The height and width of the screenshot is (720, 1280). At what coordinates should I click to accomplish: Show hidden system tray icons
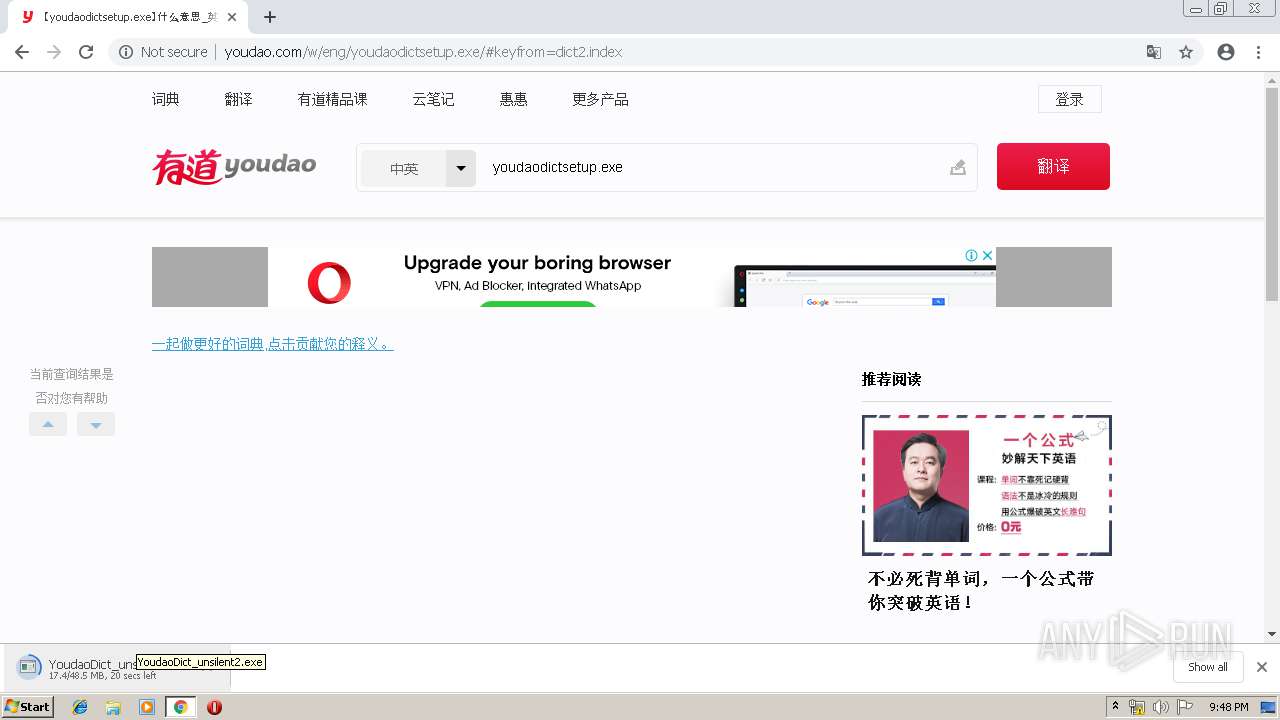1115,707
